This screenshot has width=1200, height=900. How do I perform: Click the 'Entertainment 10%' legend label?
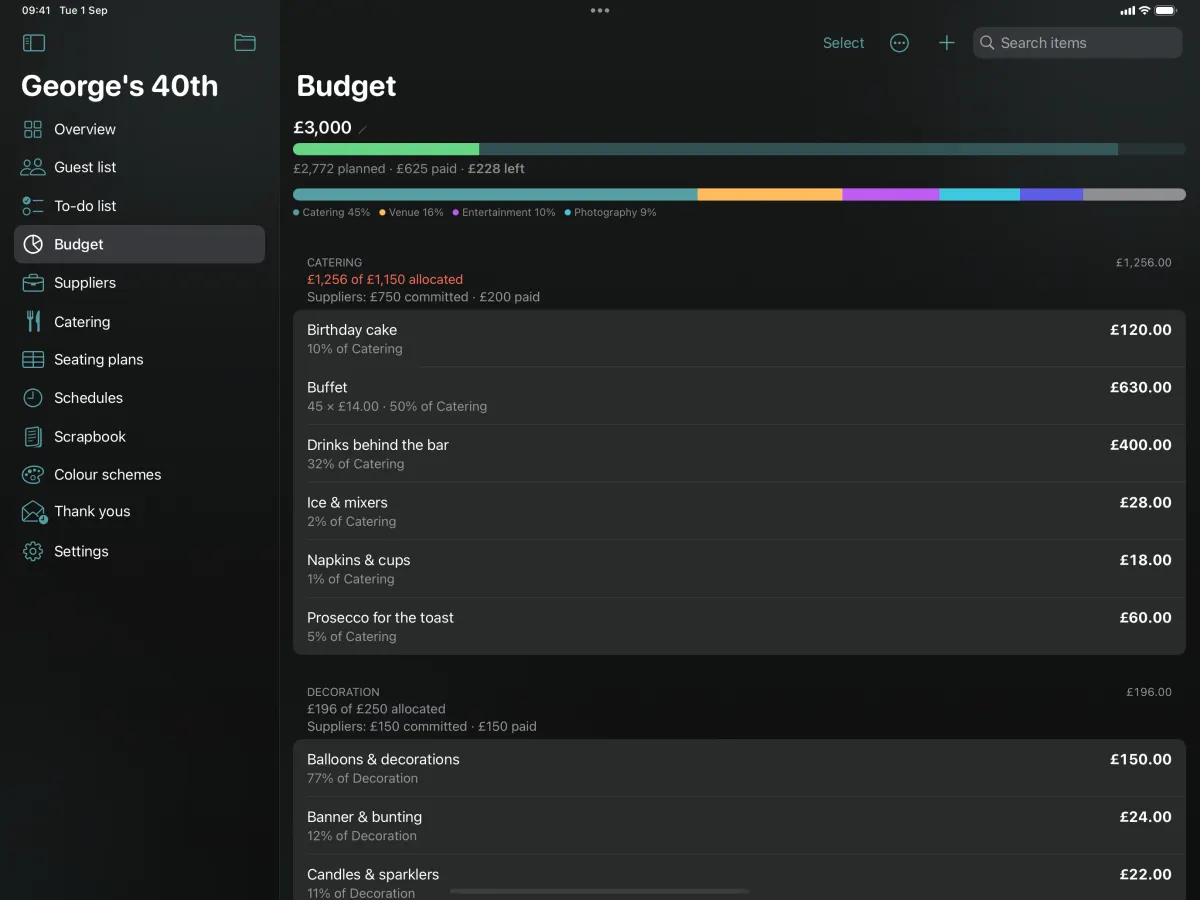504,212
